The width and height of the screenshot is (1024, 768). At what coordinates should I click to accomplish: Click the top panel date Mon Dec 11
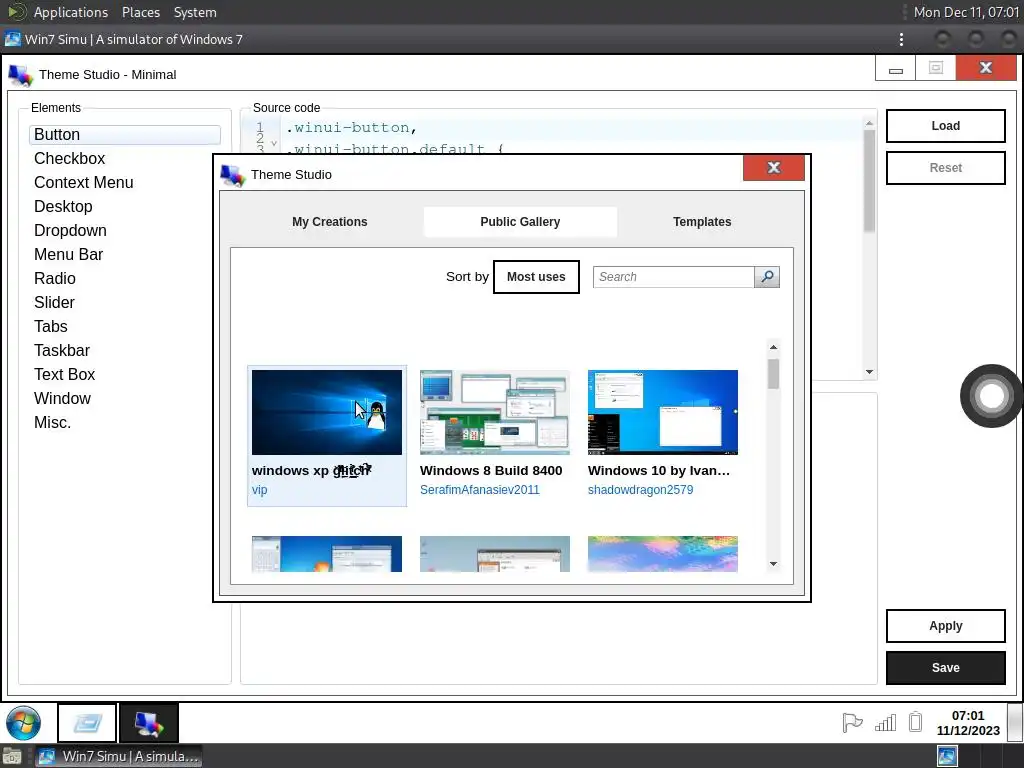(x=966, y=12)
